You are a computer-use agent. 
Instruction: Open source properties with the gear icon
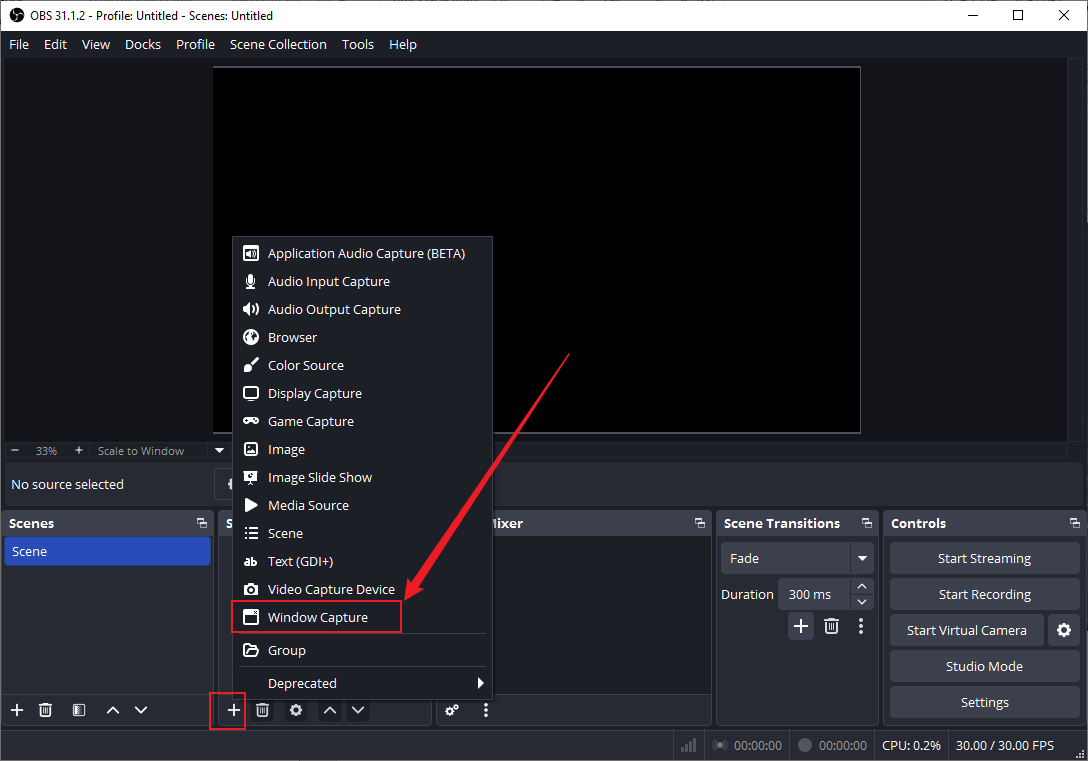pos(296,710)
